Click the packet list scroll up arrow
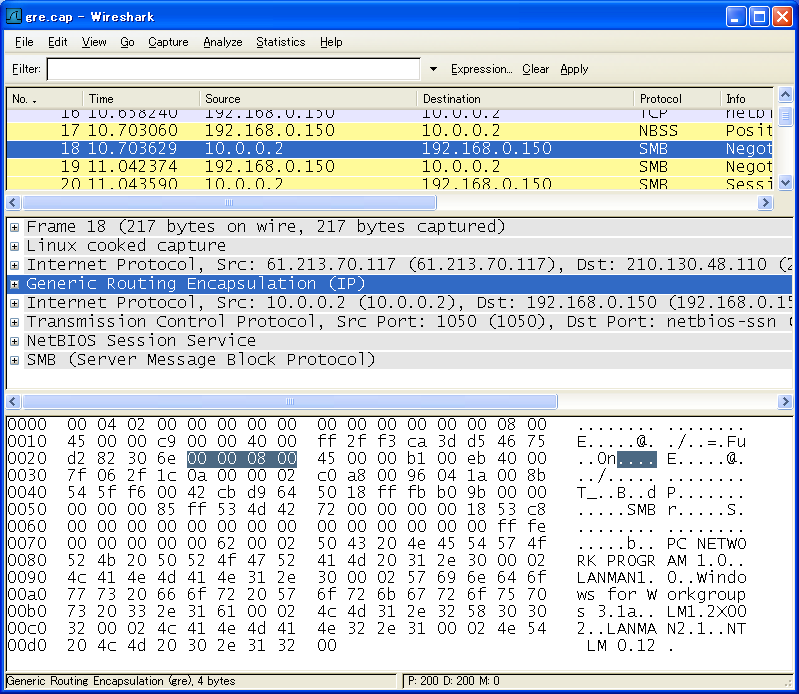799x694 pixels. 785,95
